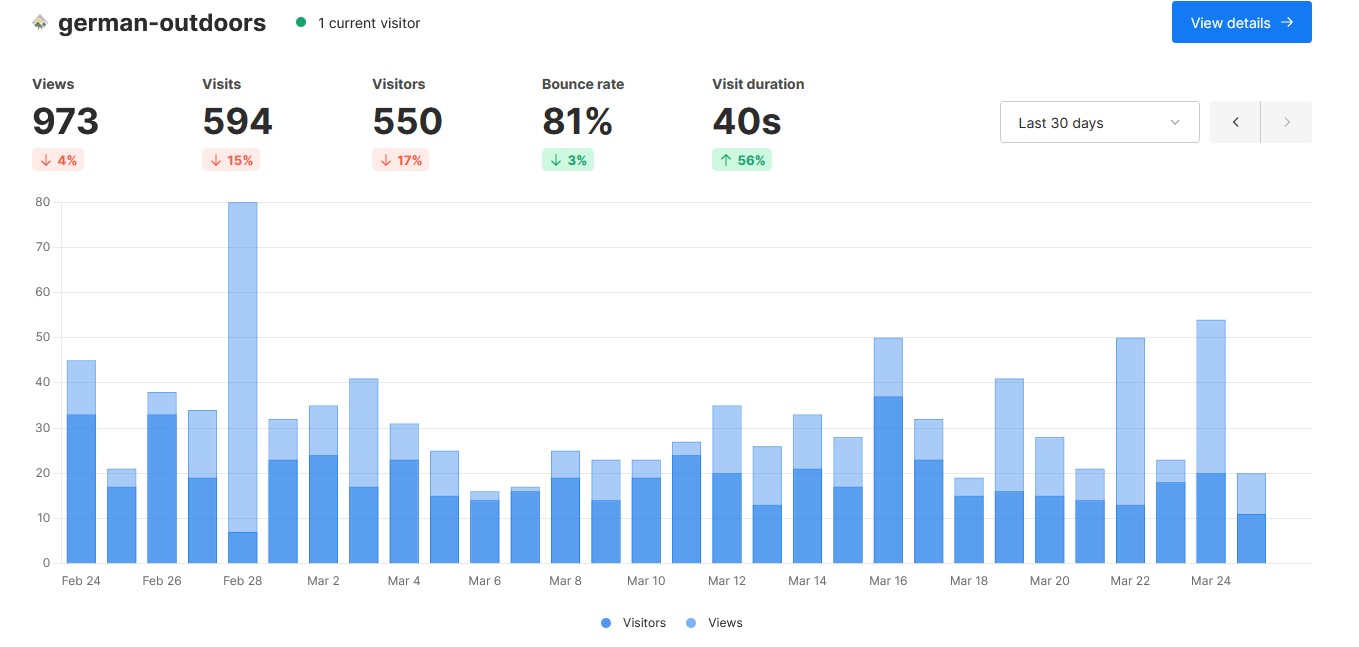Viewport: 1359px width, 647px height.
Task: Click the green 56% badge under Visit duration
Action: point(742,159)
